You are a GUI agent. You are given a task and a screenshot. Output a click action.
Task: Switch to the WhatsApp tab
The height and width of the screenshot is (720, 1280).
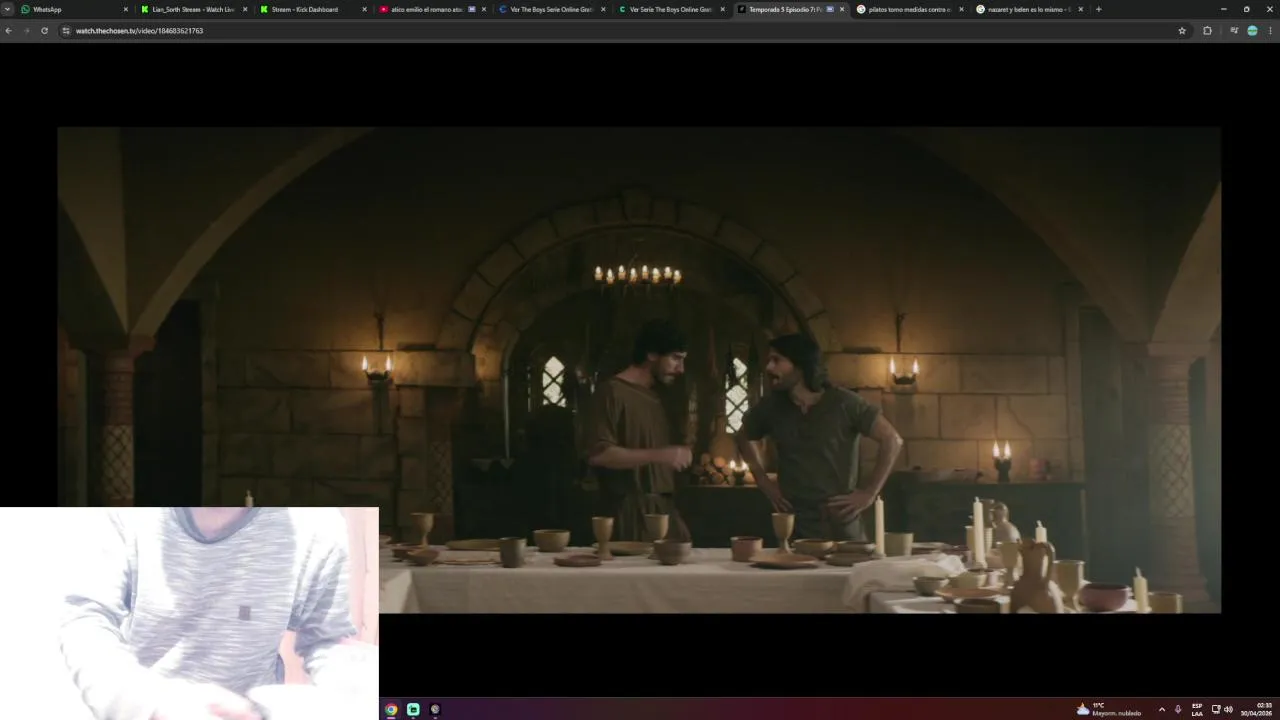[x=75, y=9]
